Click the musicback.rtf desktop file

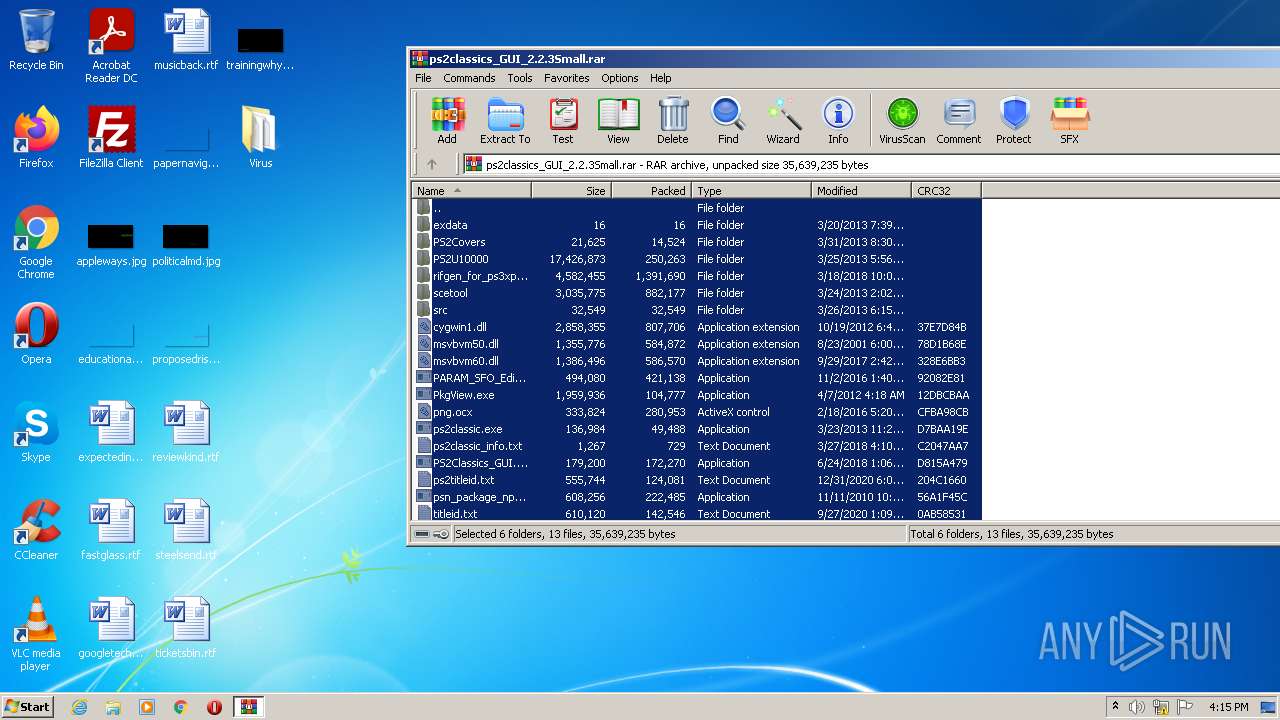(186, 40)
